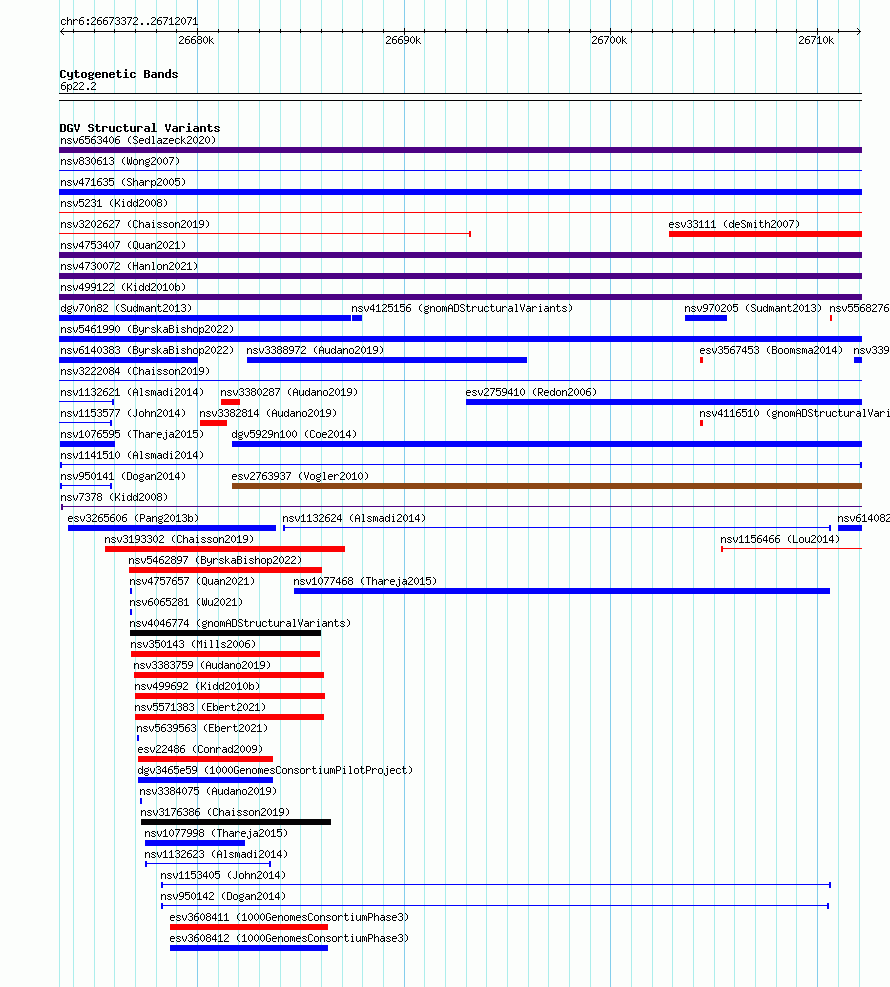Open nsv5461990 (ByrskaBishop2022) label

(147, 329)
